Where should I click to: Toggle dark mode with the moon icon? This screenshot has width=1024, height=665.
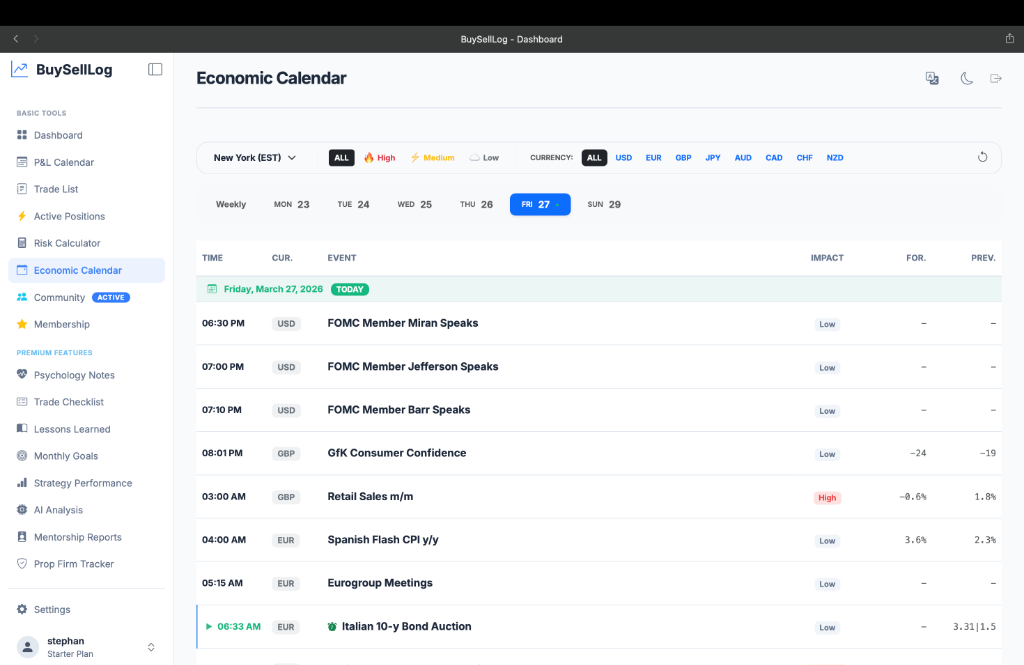[966, 78]
